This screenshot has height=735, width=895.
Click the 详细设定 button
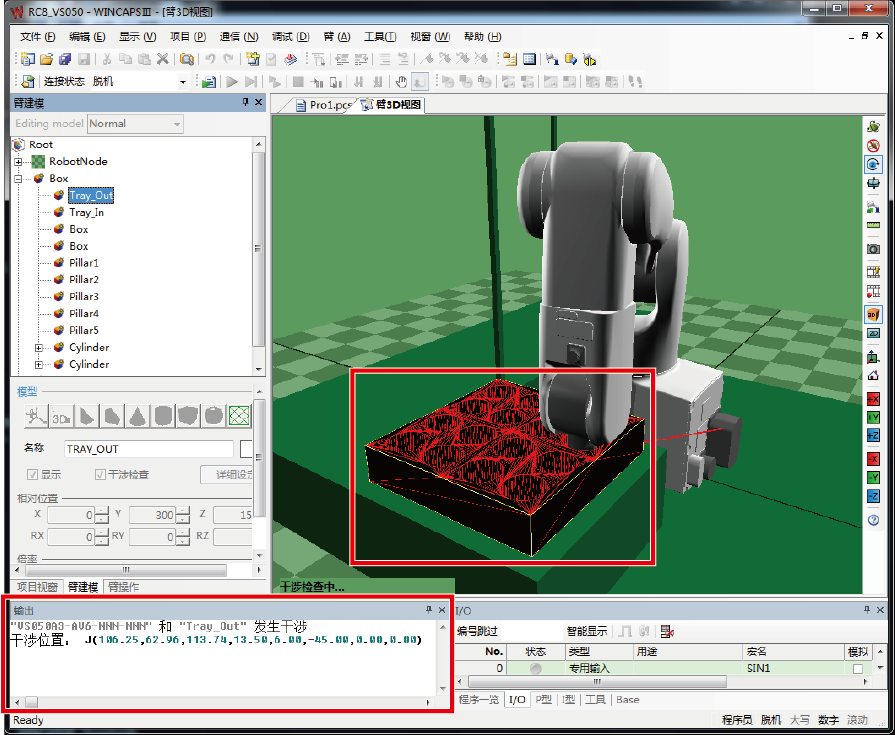[226, 475]
